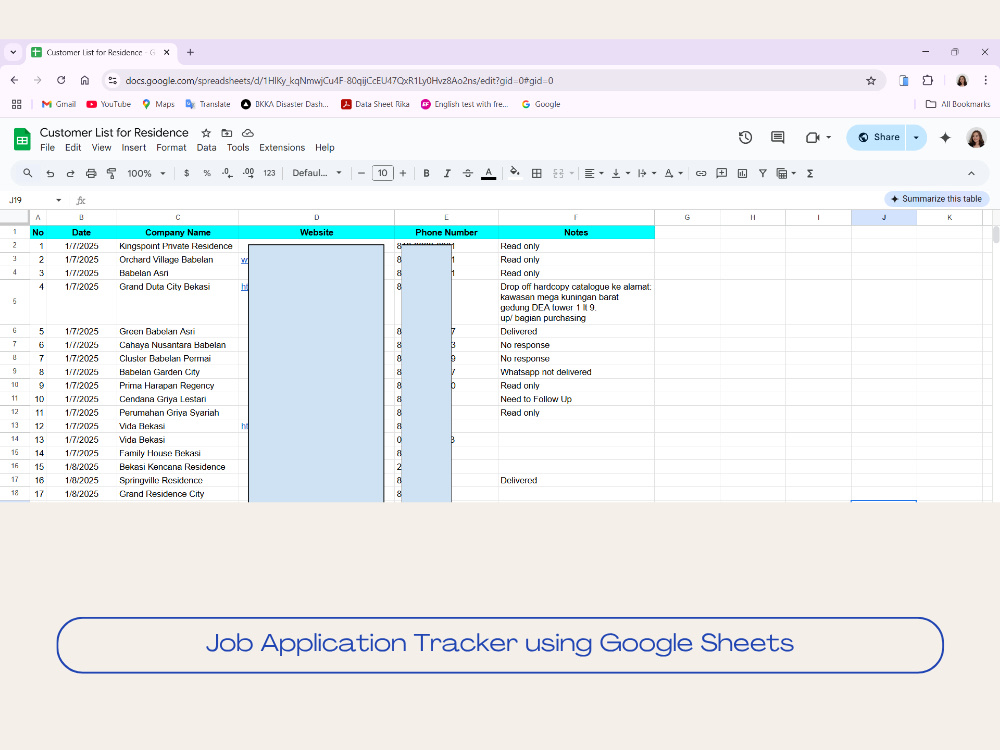Format as currency with dollar icon
The width and height of the screenshot is (1000, 750).
(186, 173)
